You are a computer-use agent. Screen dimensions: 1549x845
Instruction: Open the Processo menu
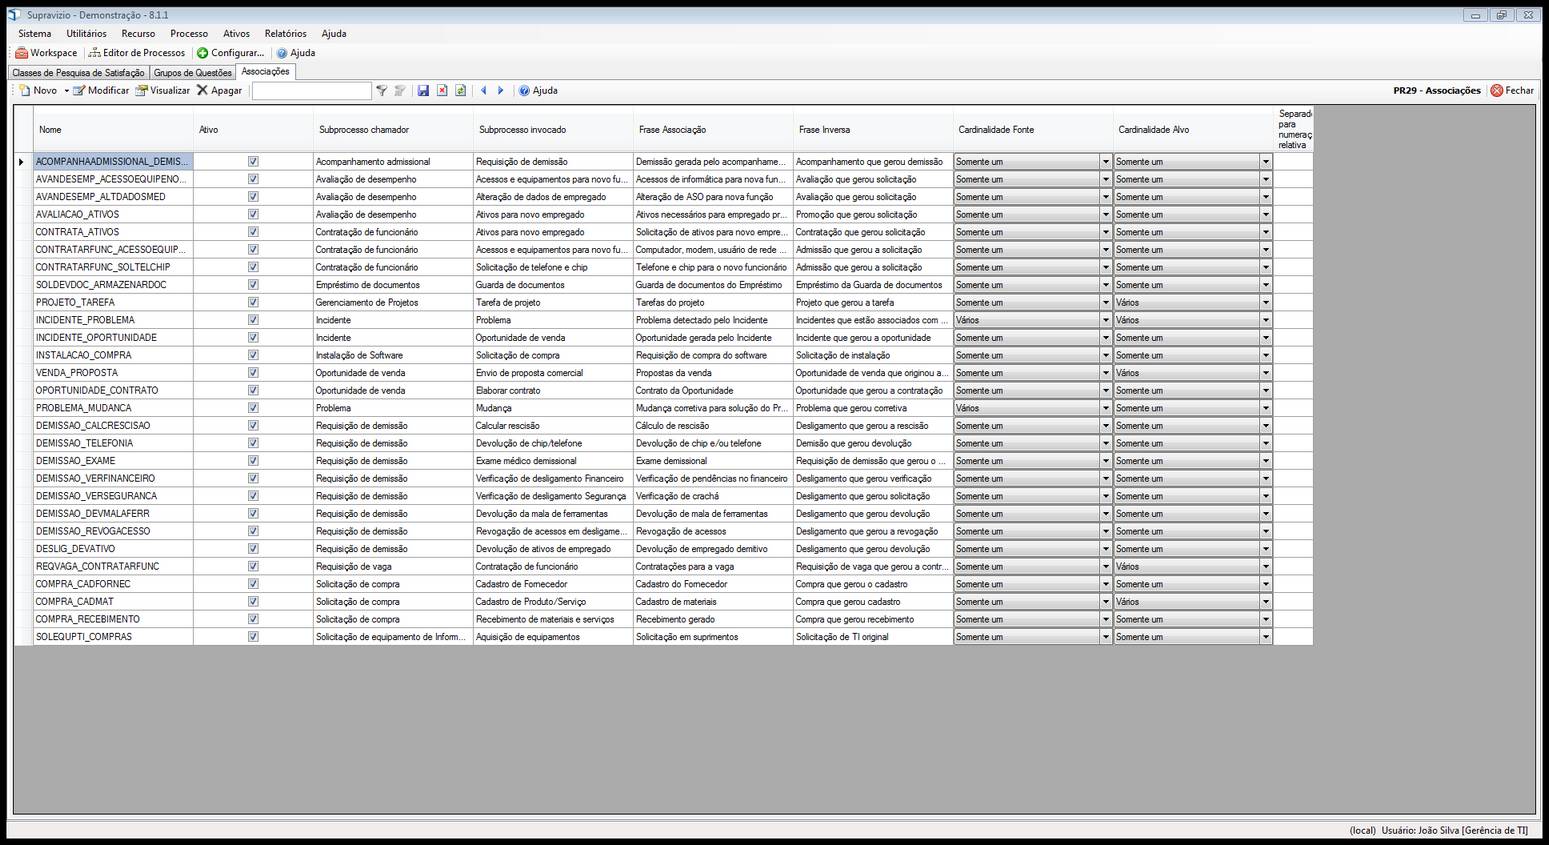pos(189,33)
